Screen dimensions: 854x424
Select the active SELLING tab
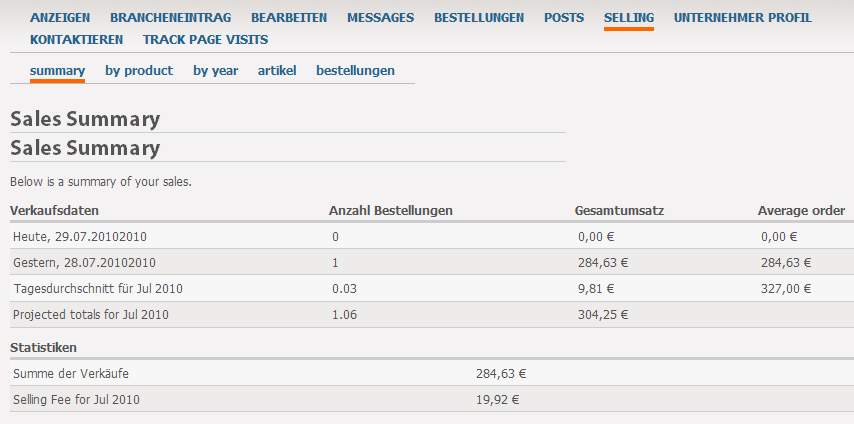(628, 18)
